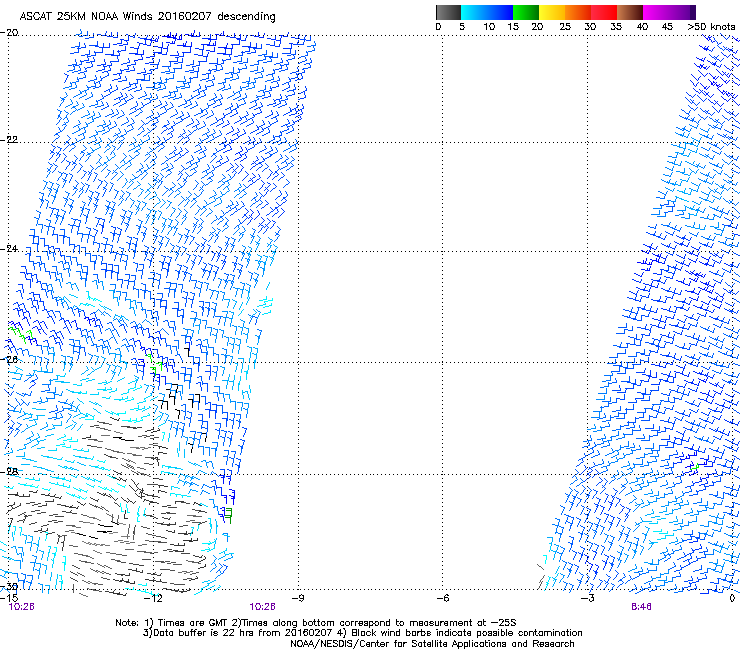Click the 10:28 time label below -15
Viewport: 740px width, 650px height.
click(x=22, y=607)
